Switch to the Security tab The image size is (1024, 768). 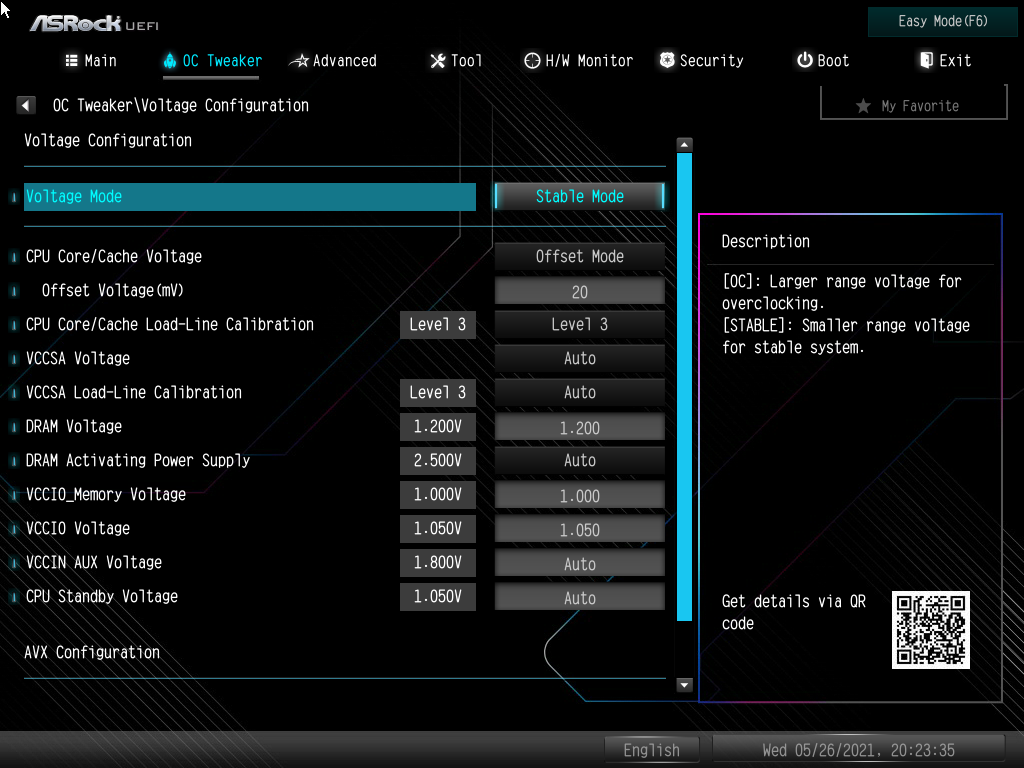pos(701,60)
